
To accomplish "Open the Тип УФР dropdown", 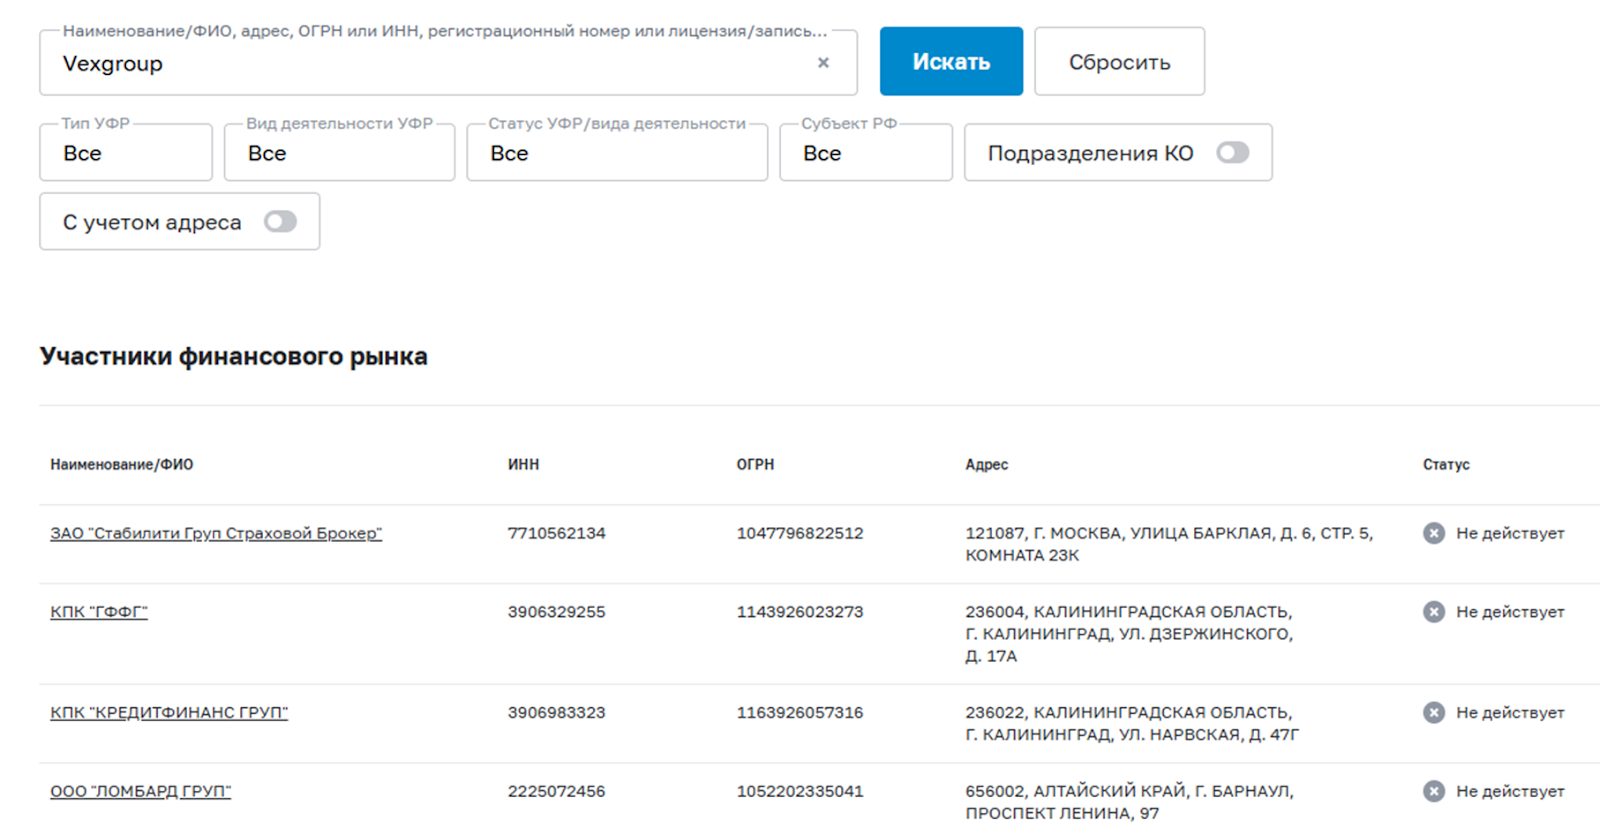I will [126, 153].
